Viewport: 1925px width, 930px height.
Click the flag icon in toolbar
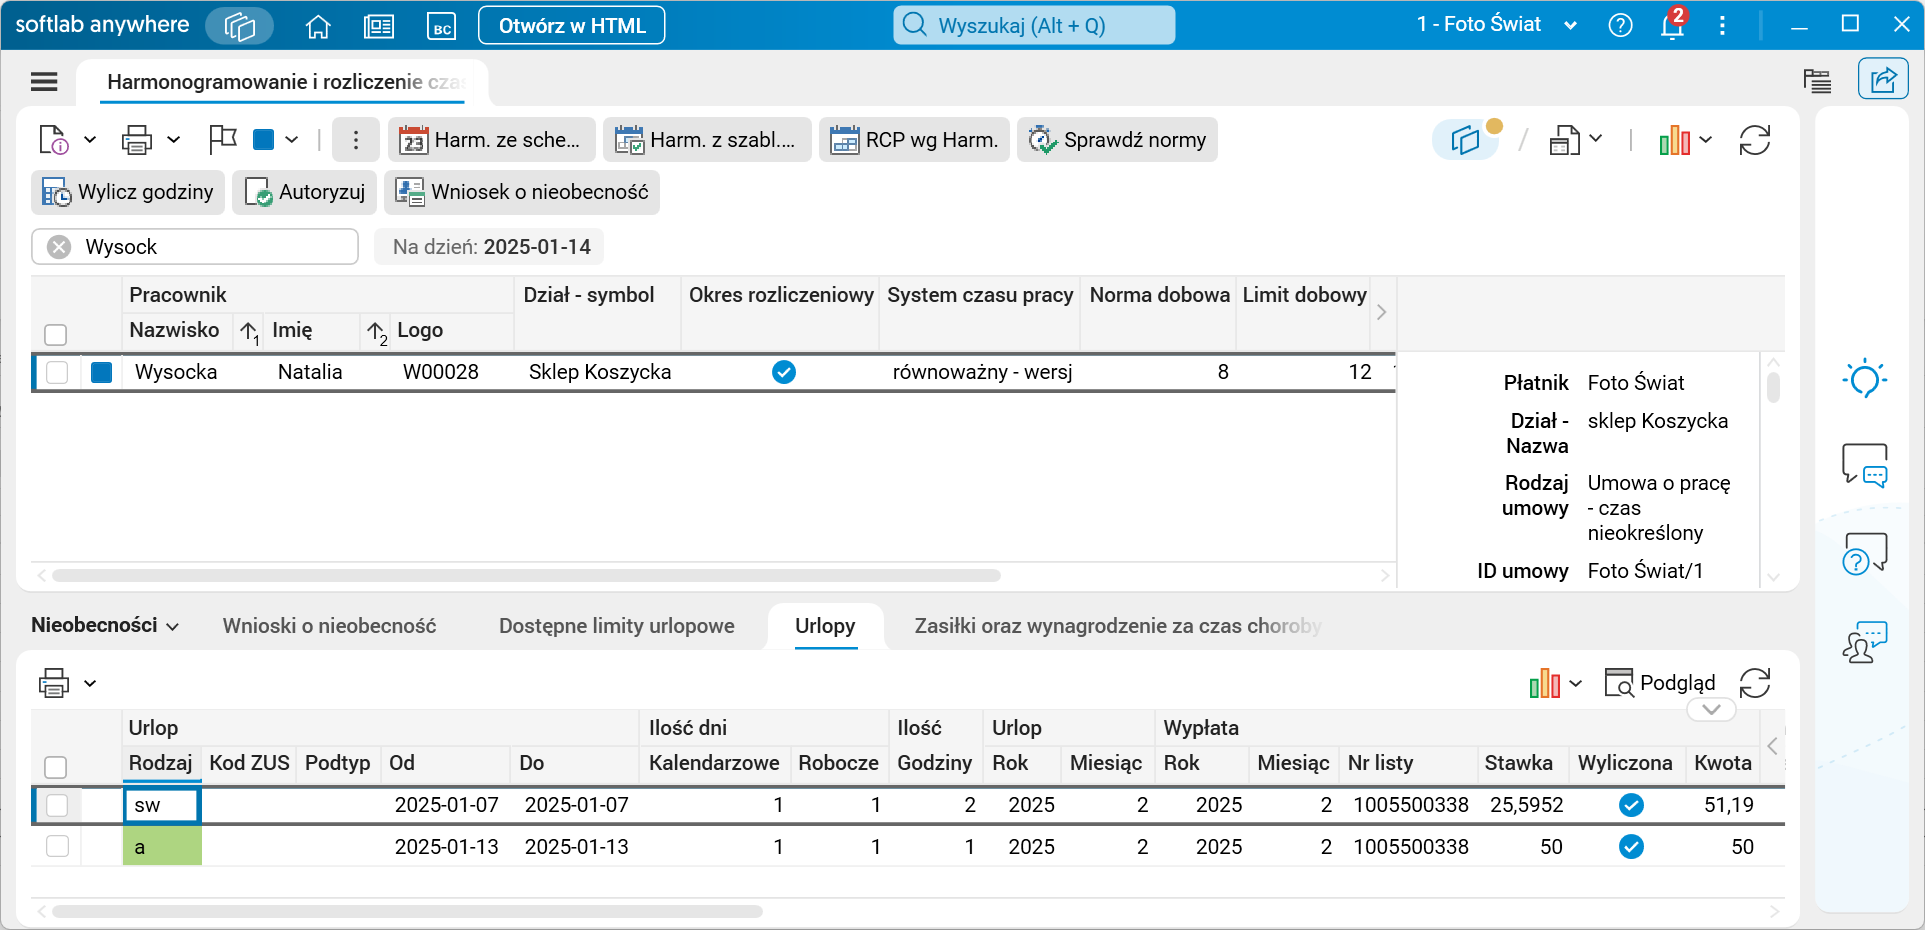222,140
